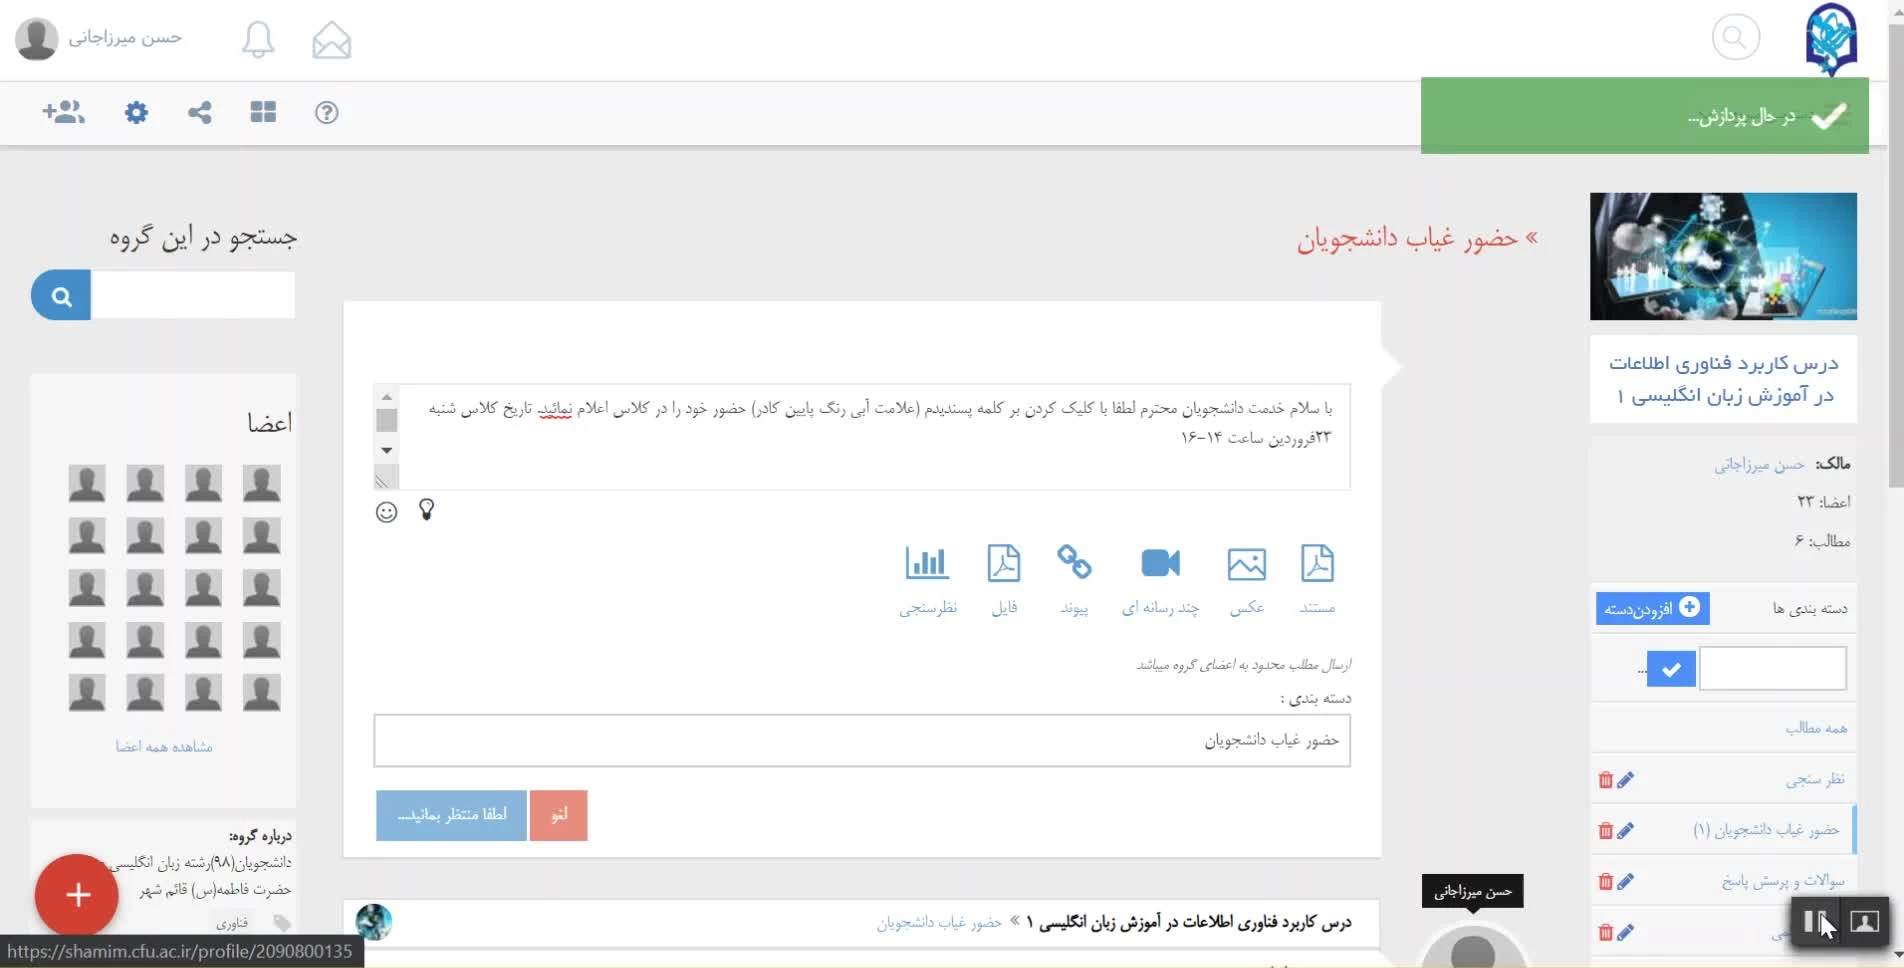Open group settings gear icon
The height and width of the screenshot is (968, 1904).
(x=136, y=112)
